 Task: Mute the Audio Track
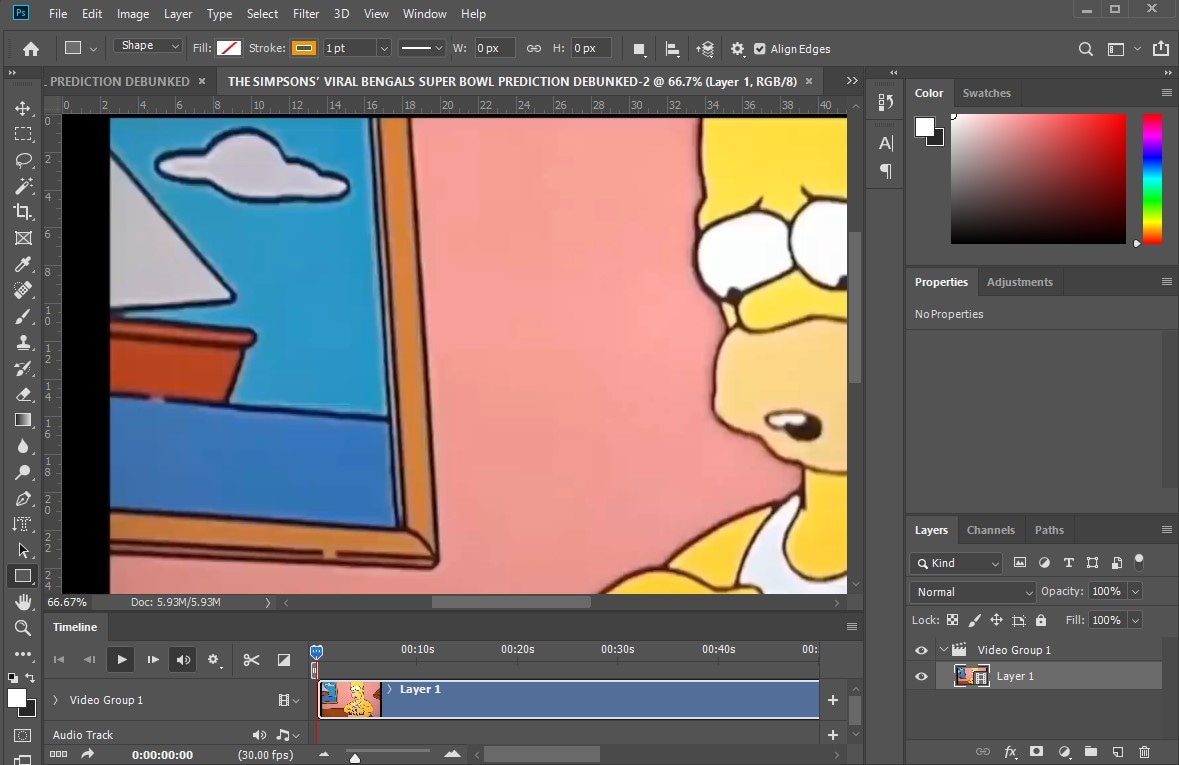click(x=259, y=735)
